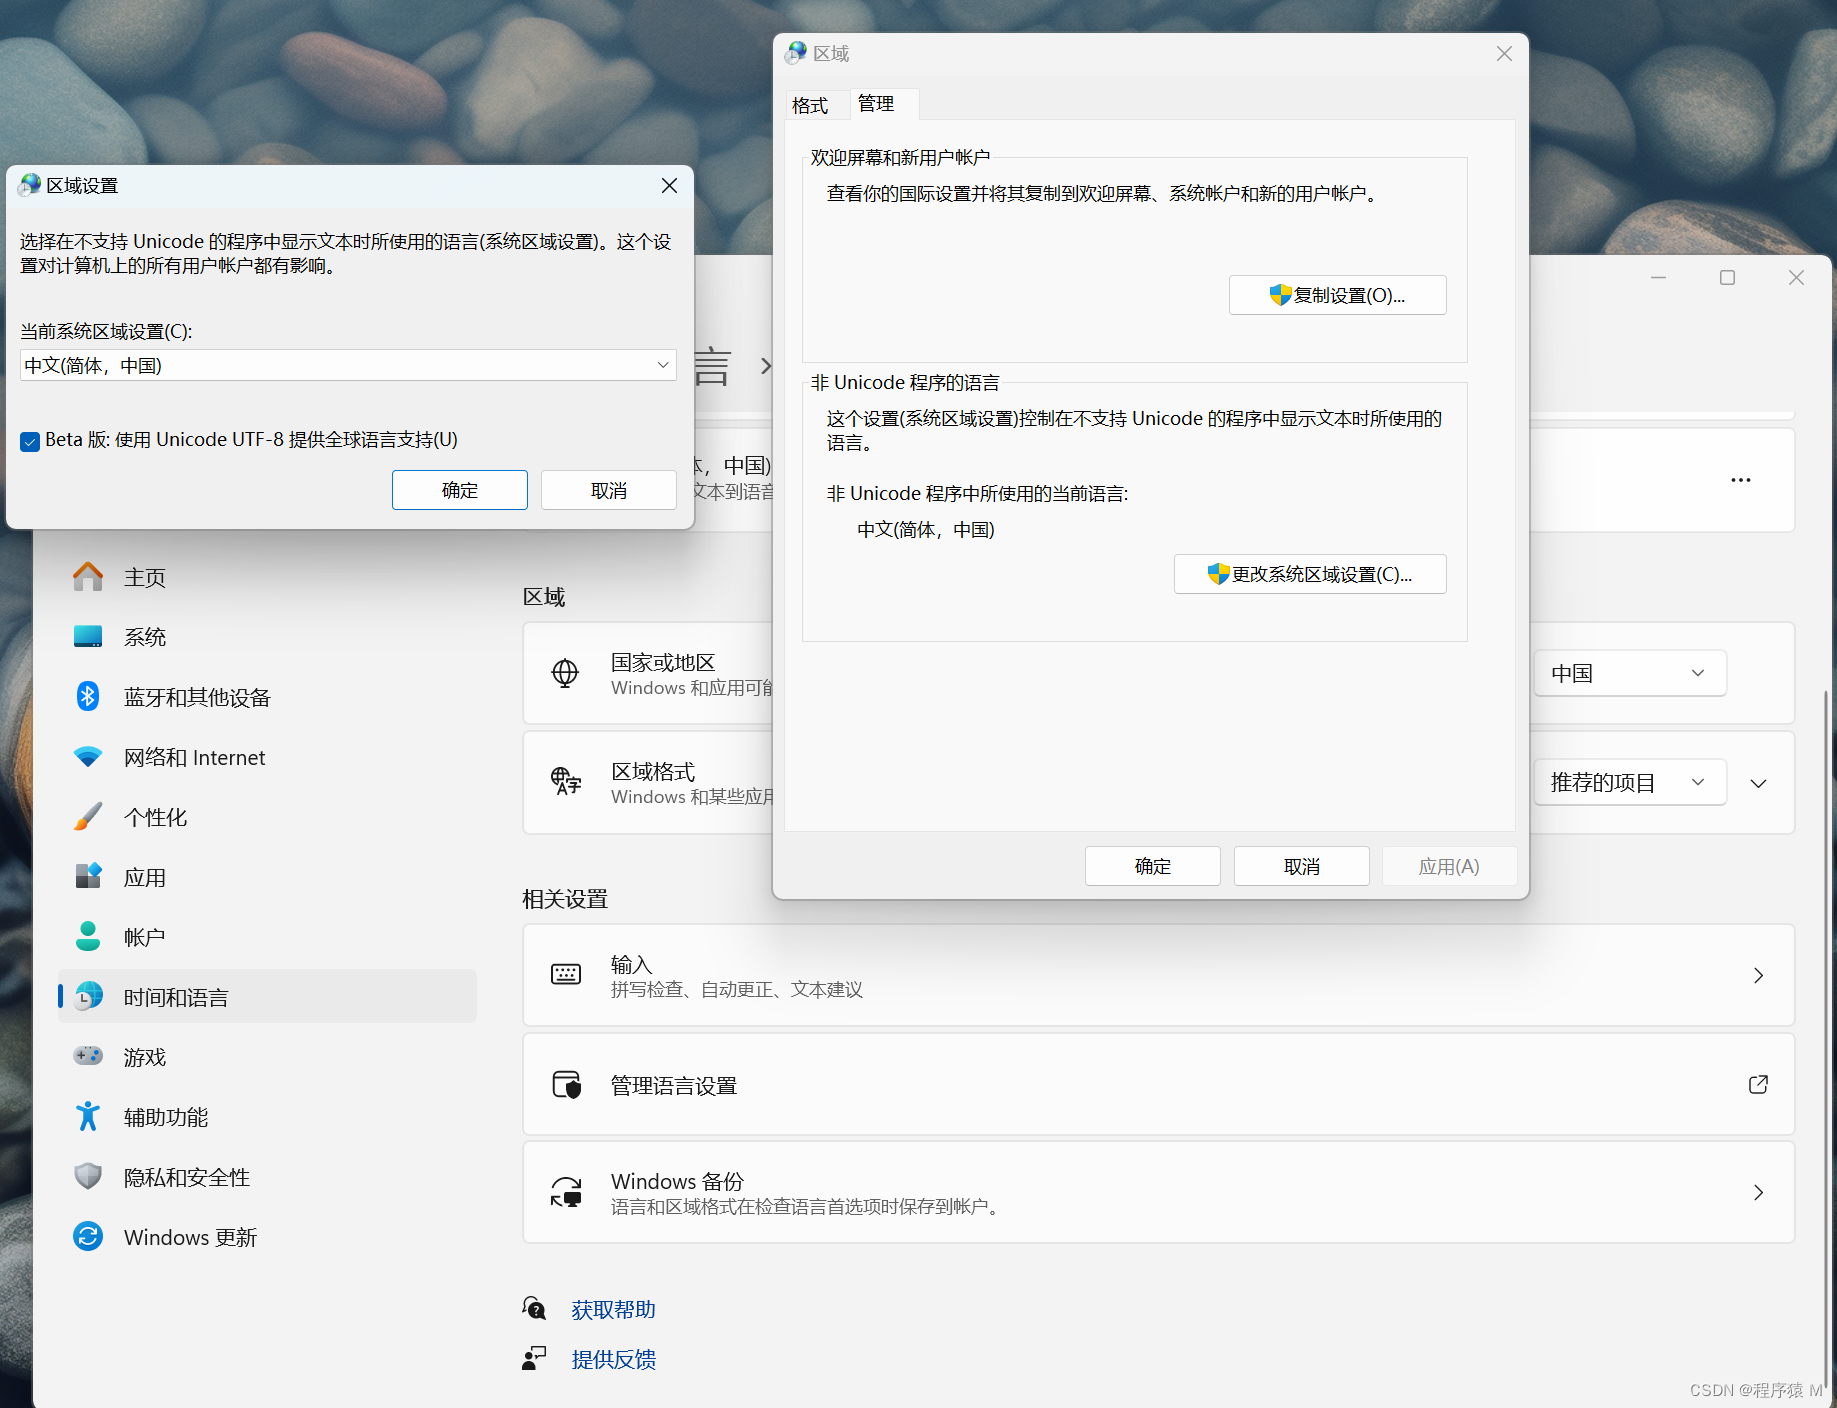The height and width of the screenshot is (1408, 1837).
Task: Toggle the Beta 版 Unicode UTF-8 checkbox
Action: pos(30,440)
